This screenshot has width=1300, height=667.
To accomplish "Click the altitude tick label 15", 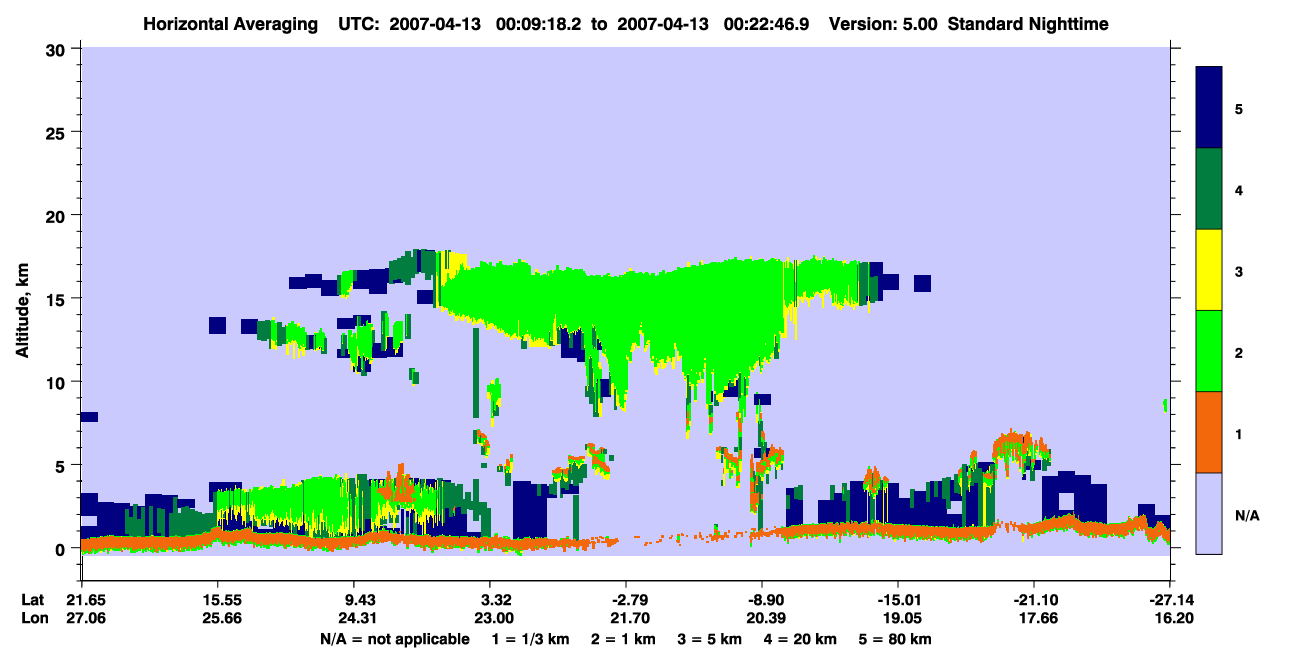I will (x=57, y=299).
